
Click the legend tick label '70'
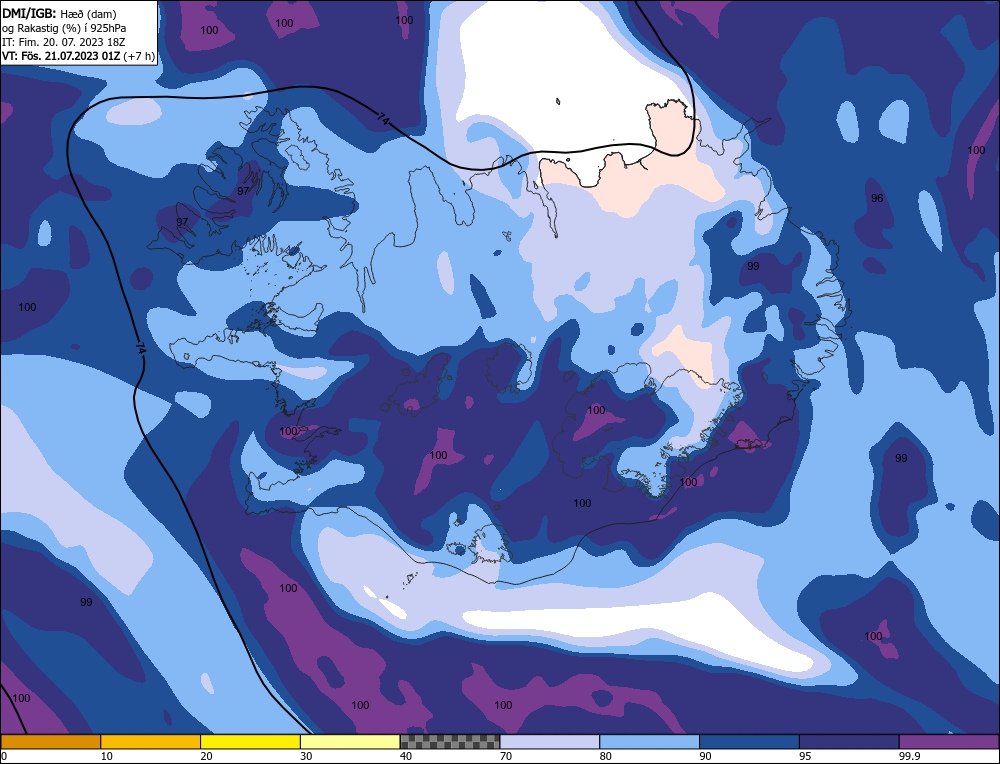tap(506, 756)
